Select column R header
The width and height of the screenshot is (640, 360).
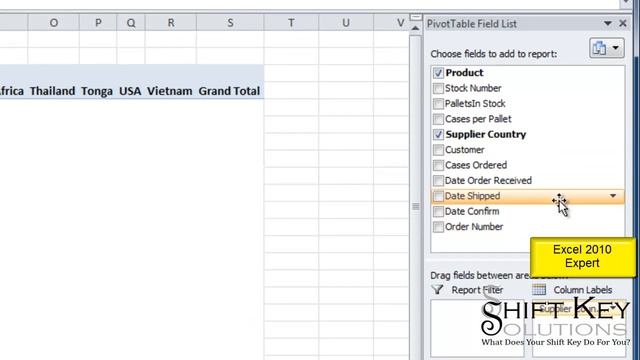[x=171, y=23]
